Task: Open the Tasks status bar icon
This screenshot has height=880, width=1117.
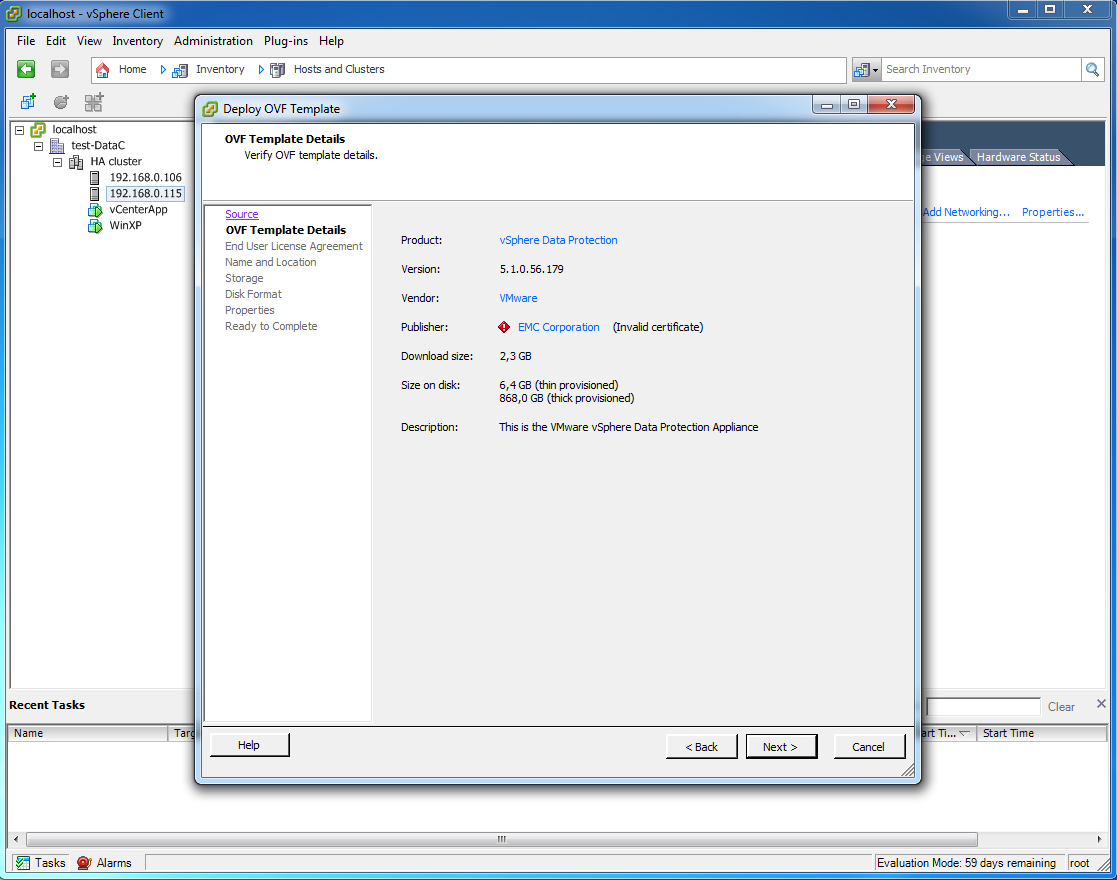Action: (24, 863)
